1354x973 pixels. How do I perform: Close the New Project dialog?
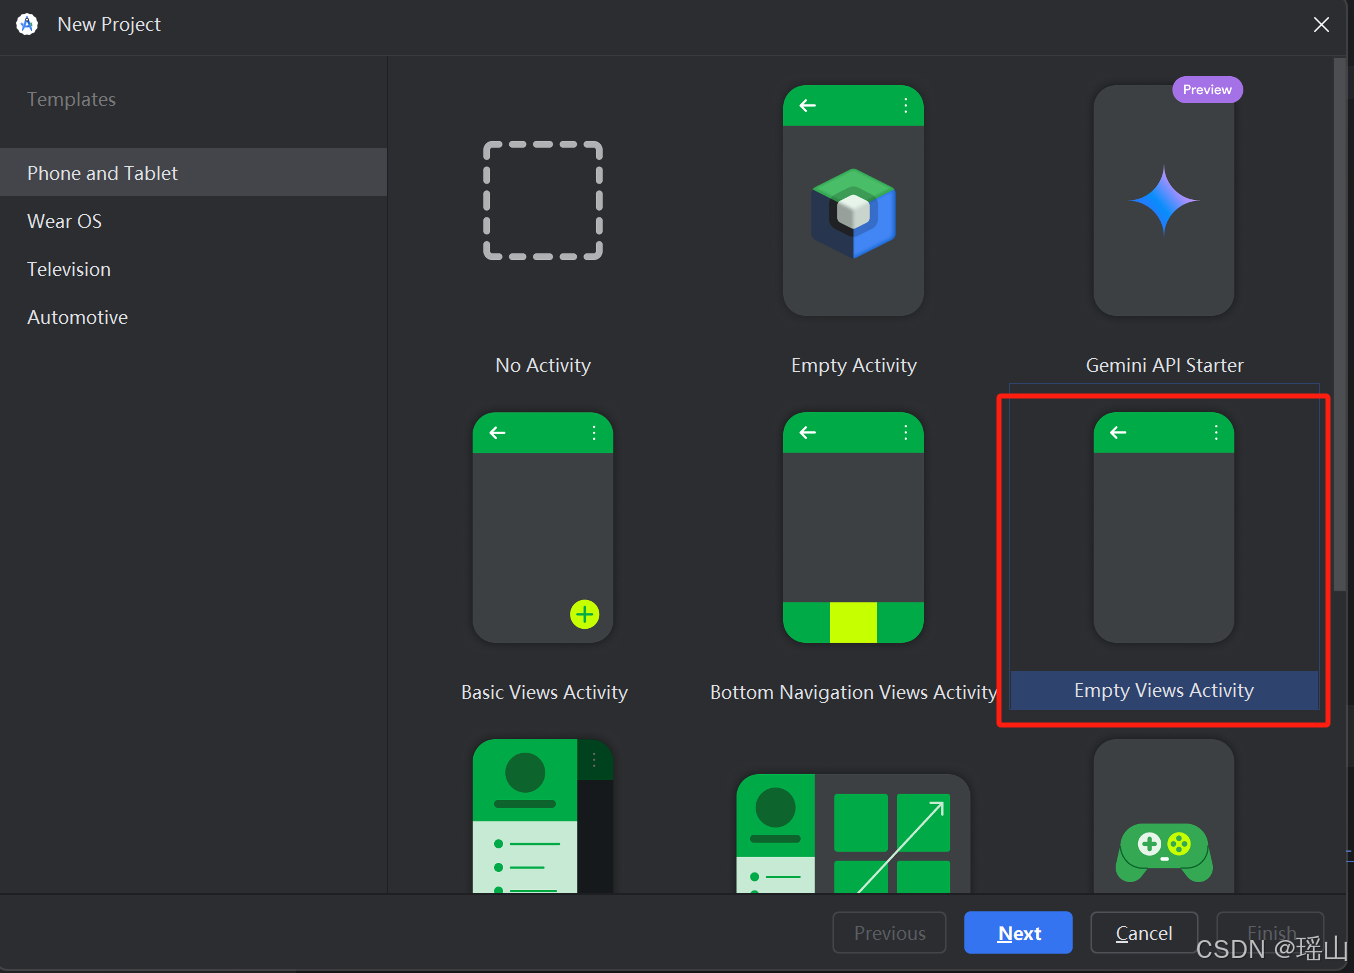click(x=1321, y=24)
